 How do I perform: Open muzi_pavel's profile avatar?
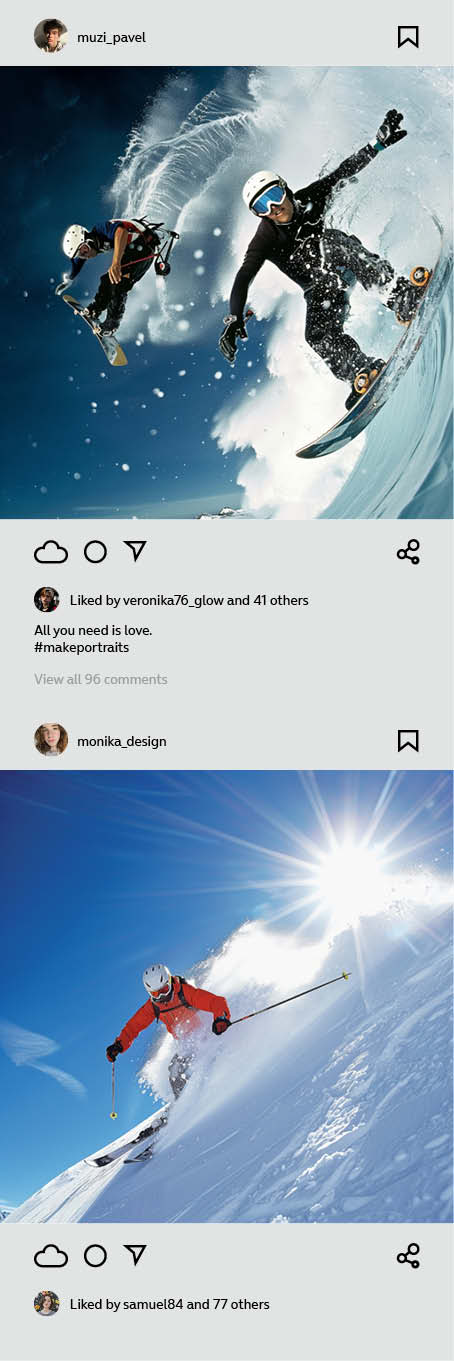[51, 37]
